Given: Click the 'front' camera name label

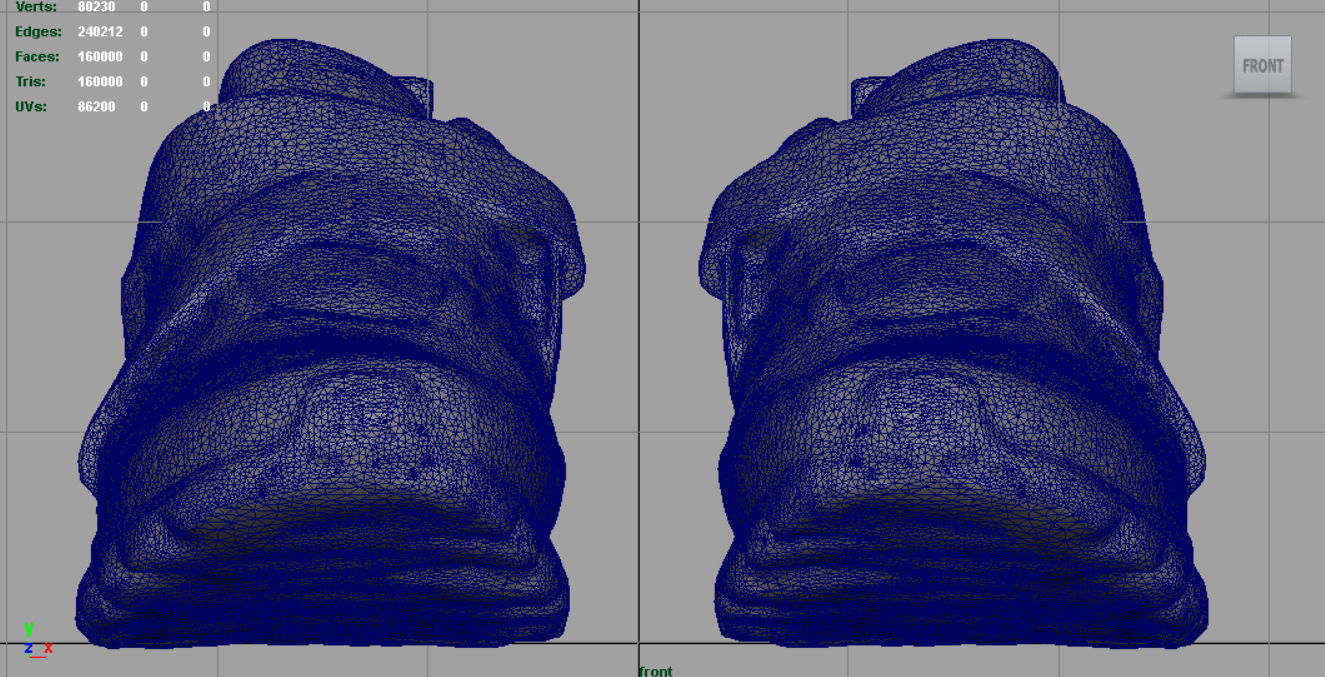Looking at the screenshot, I should [x=655, y=671].
